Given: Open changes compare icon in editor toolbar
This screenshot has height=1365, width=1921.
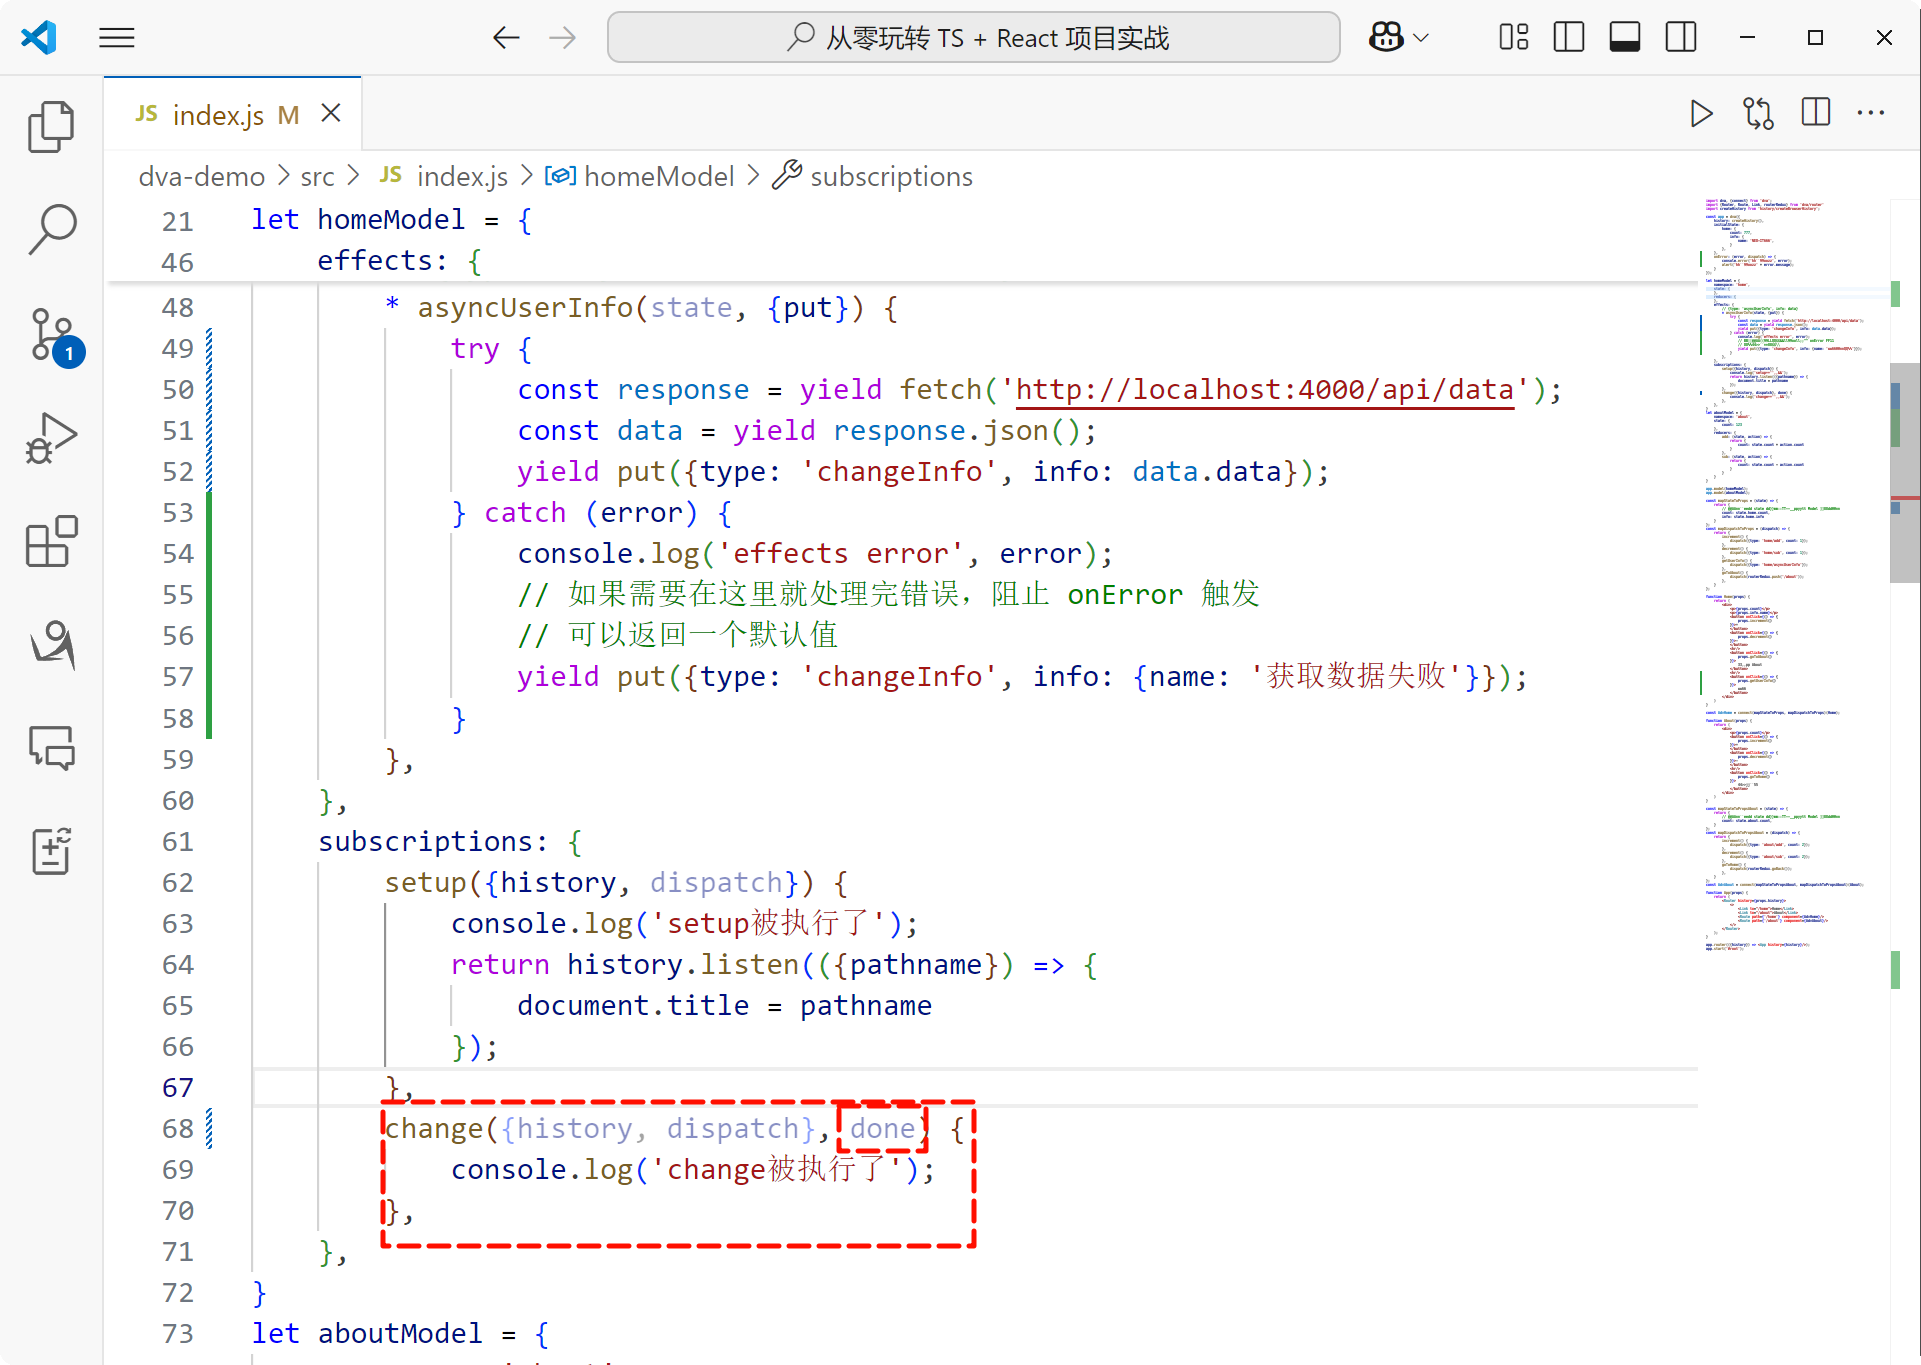Looking at the screenshot, I should pos(1758,114).
